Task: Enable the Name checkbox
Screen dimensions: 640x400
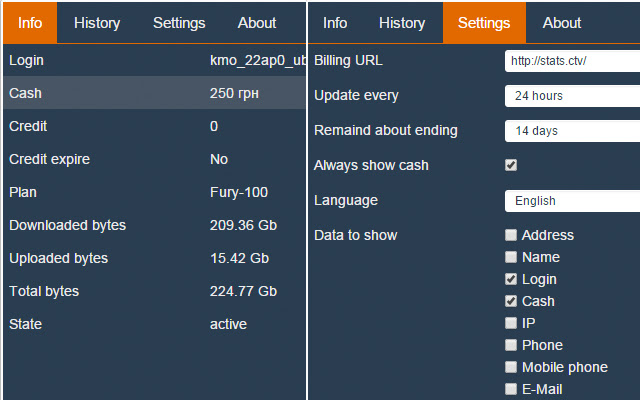Action: tap(511, 257)
